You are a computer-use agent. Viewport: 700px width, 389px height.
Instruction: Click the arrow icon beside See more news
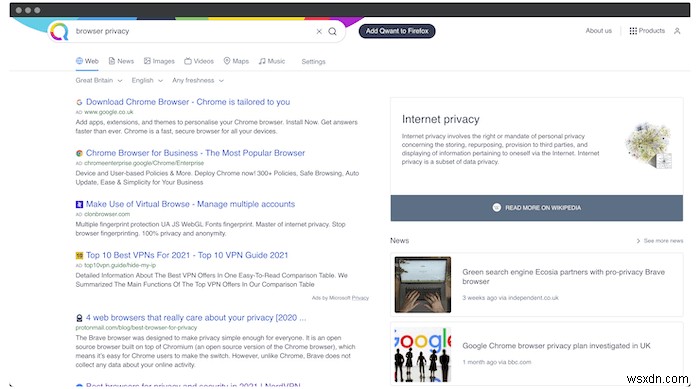[638, 241]
